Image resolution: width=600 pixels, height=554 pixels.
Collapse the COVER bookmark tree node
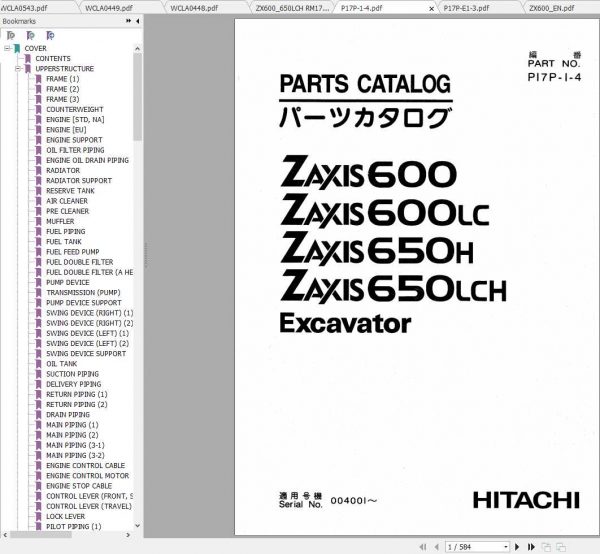(x=7, y=48)
